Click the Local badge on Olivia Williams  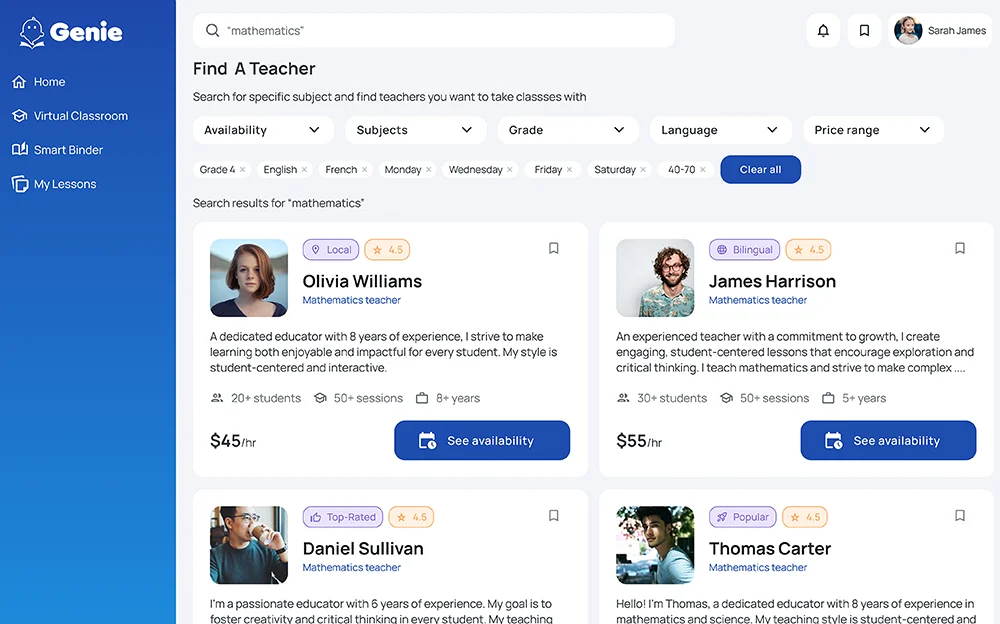coord(331,250)
